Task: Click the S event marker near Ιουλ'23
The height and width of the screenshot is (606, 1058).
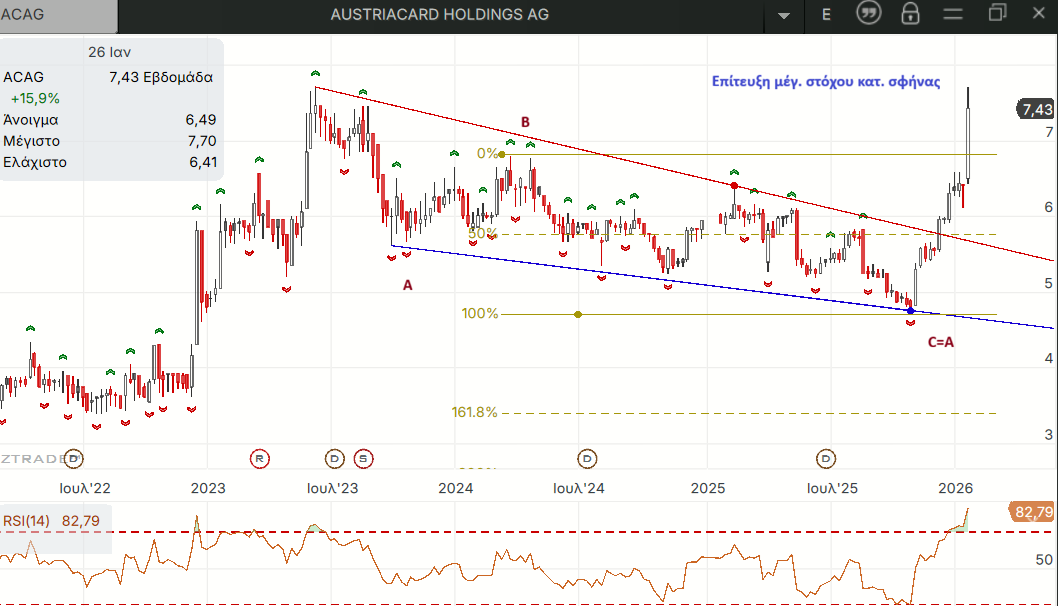Action: coord(363,459)
